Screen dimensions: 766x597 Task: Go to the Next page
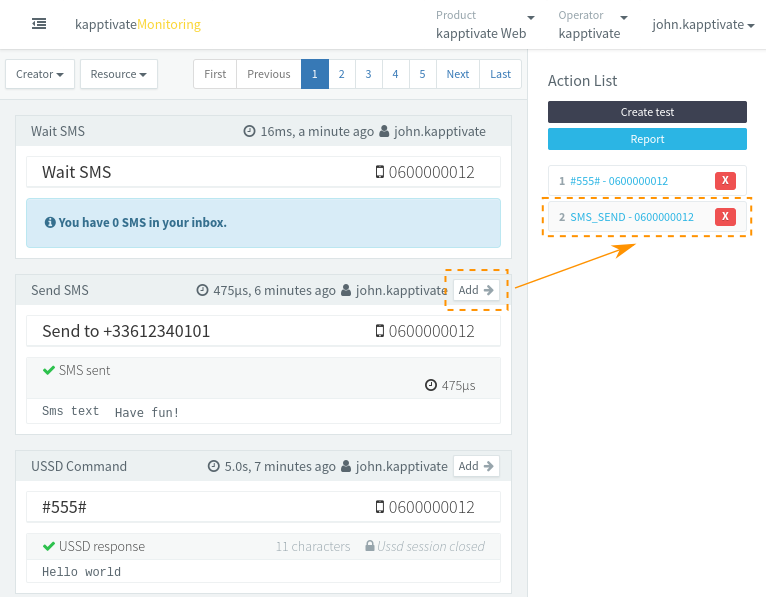pyautogui.click(x=458, y=74)
